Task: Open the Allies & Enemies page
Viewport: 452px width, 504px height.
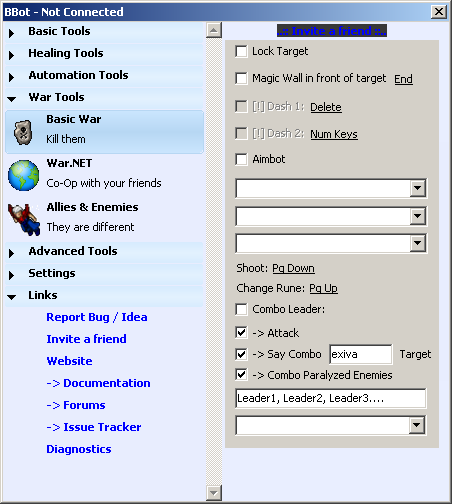Action: tap(104, 219)
